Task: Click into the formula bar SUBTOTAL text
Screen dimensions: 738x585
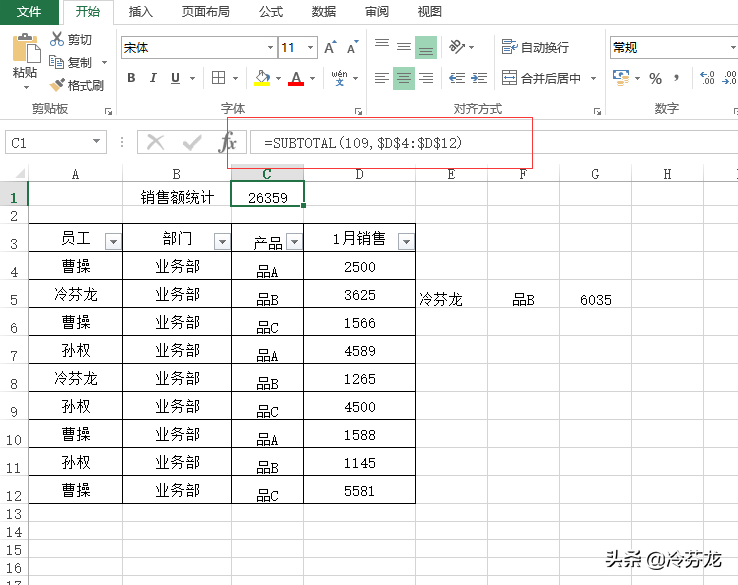Action: point(363,143)
